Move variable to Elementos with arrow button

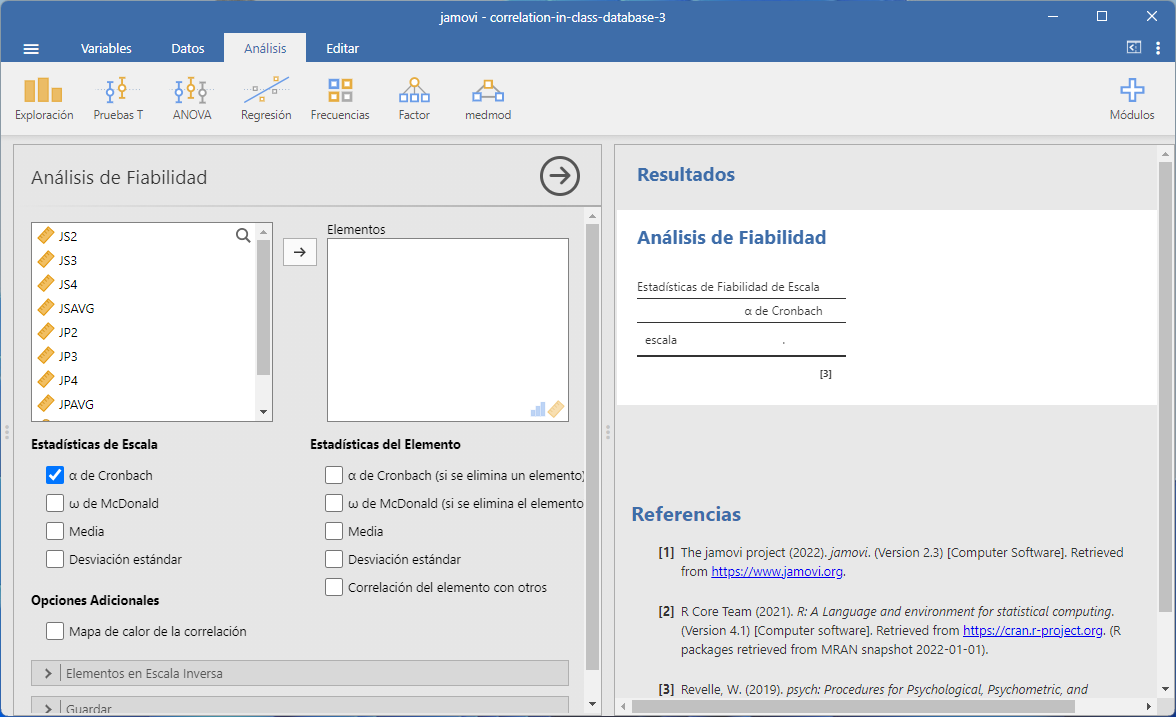tap(299, 253)
